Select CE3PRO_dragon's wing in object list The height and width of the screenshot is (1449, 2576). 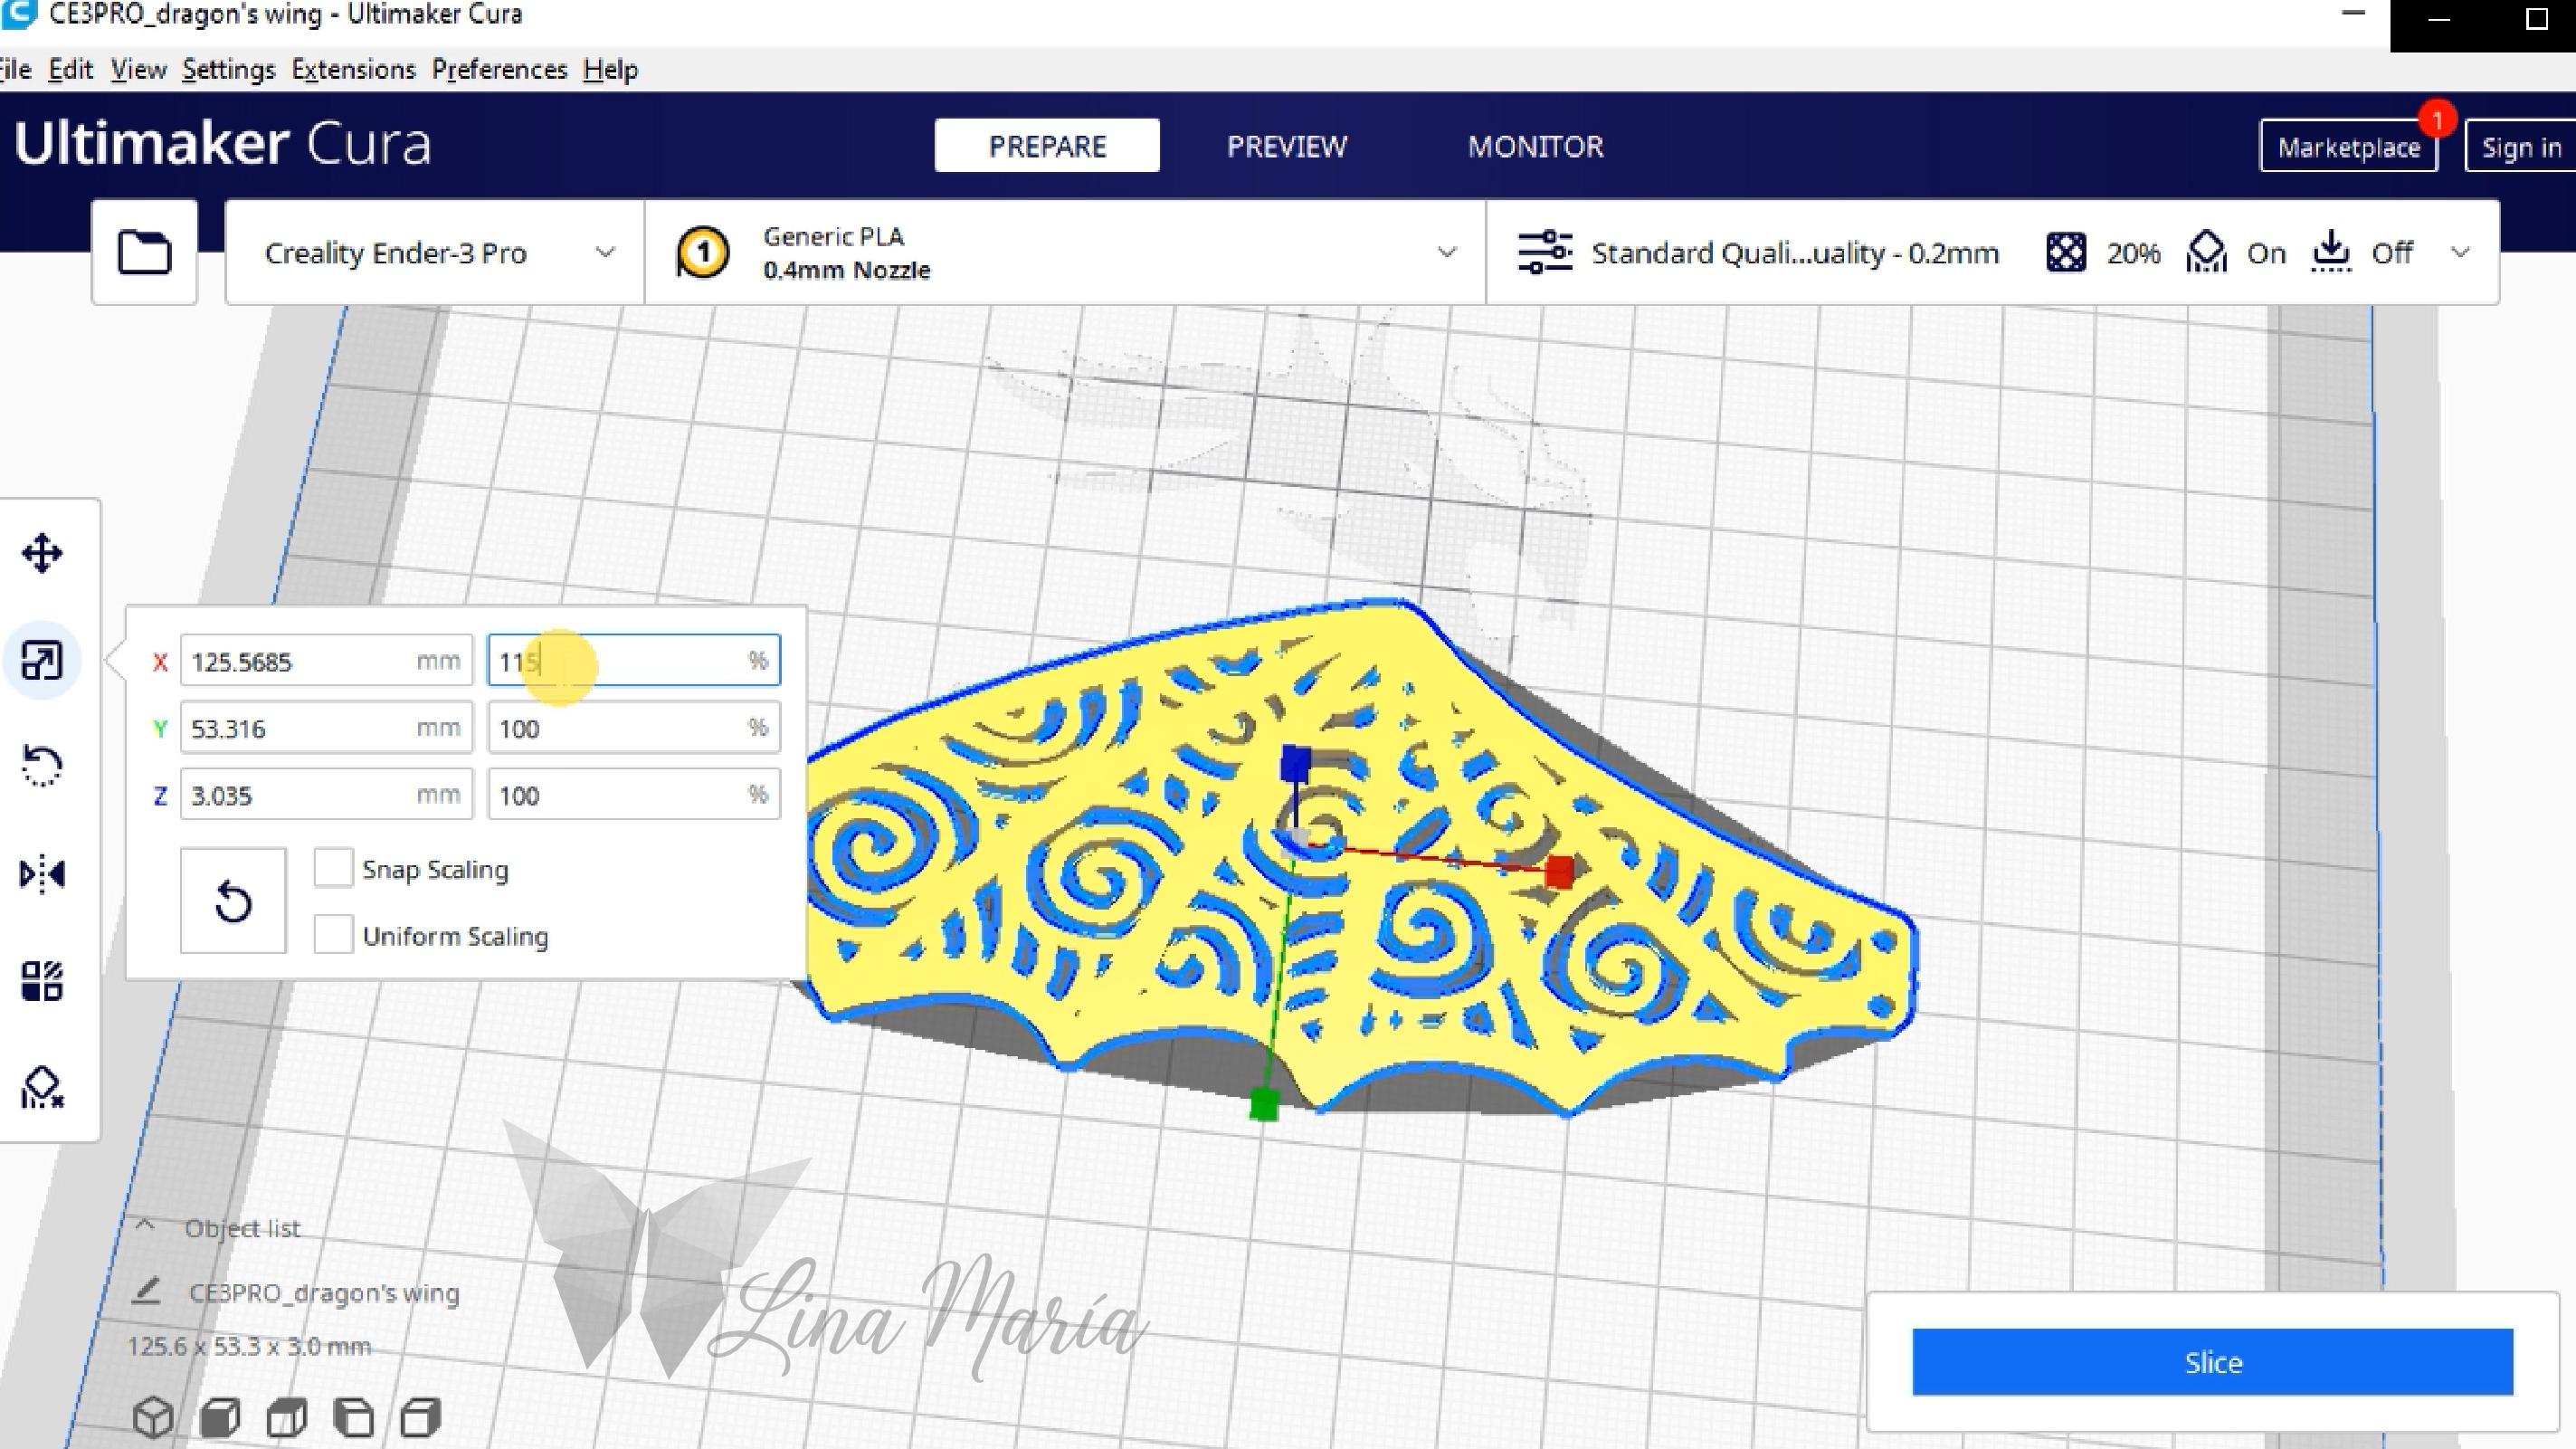coord(324,1292)
